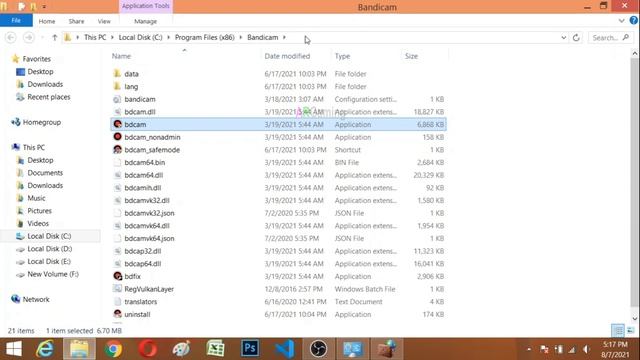Expand the dropdown arrow after This PC
This screenshot has height=360, width=640.
click(112, 38)
